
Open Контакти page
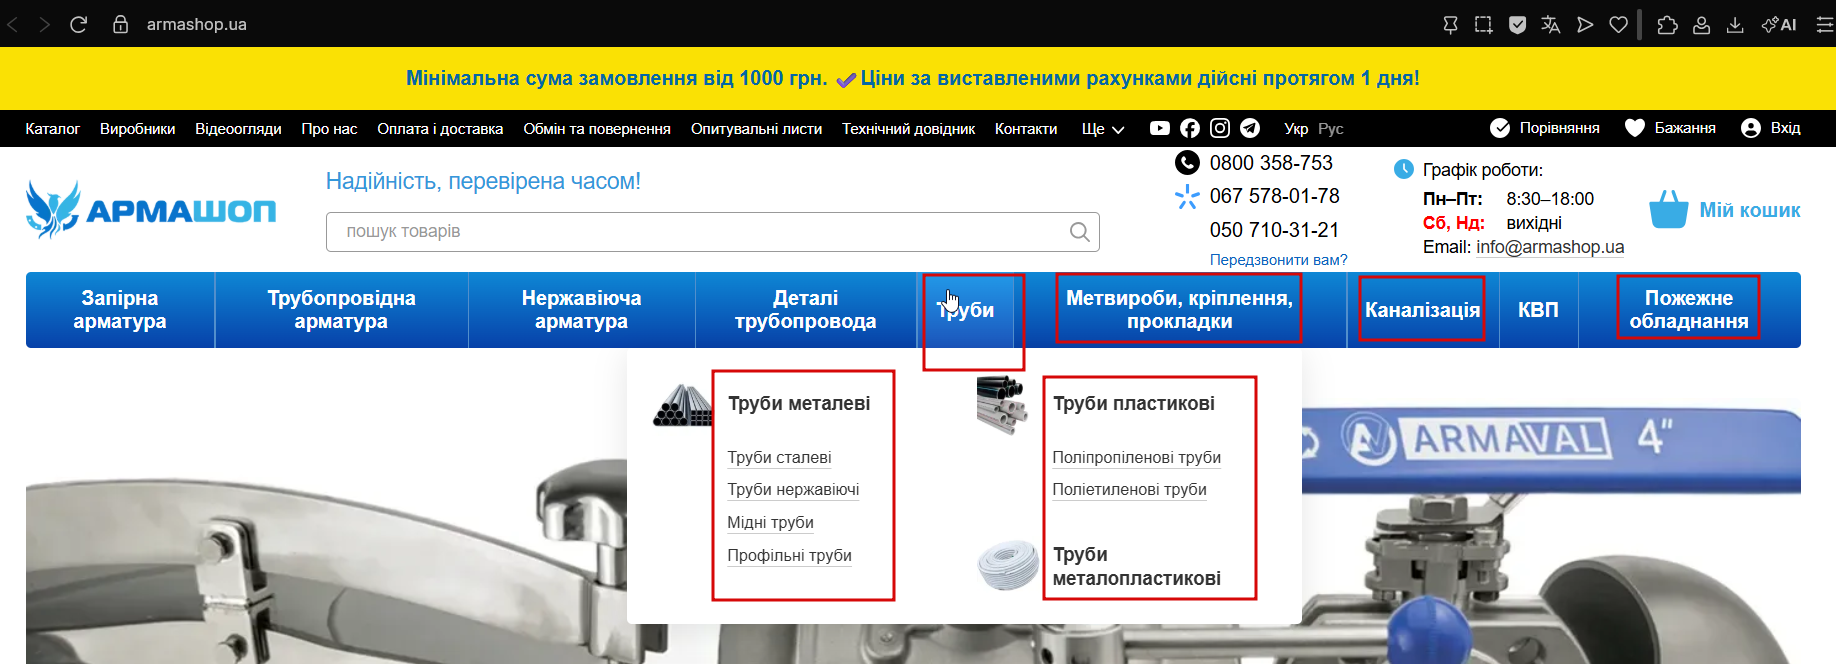pyautogui.click(x=1026, y=129)
